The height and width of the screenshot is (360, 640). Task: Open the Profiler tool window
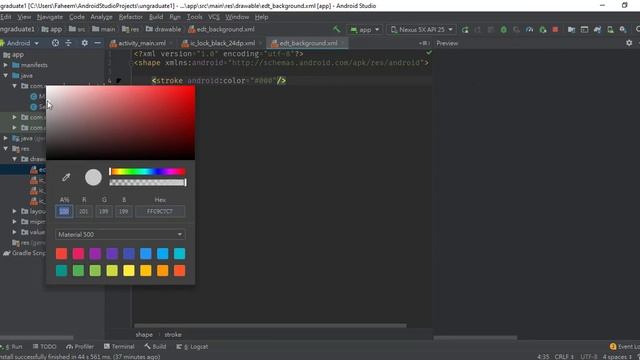(80, 347)
